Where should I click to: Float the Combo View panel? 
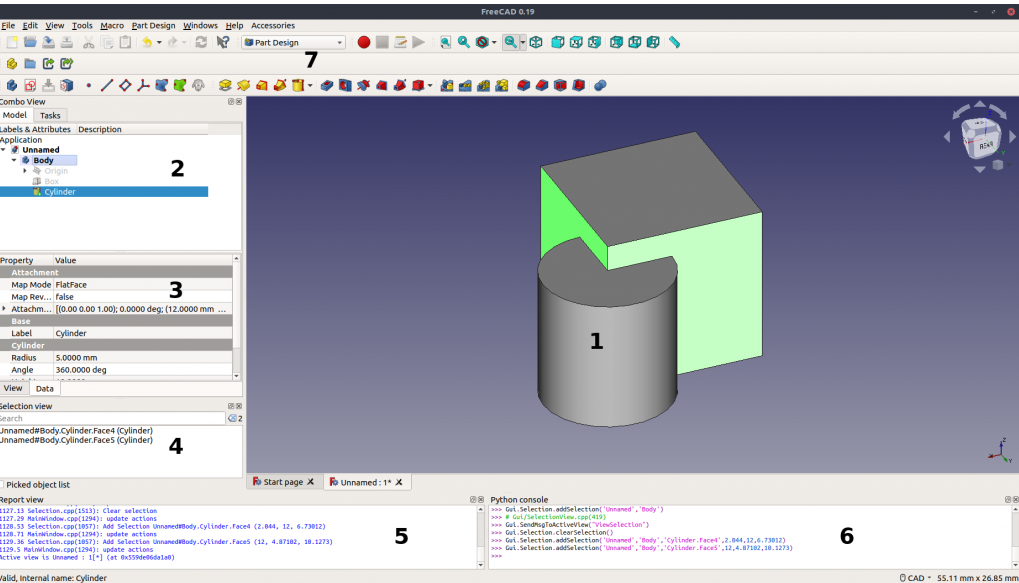click(x=231, y=101)
